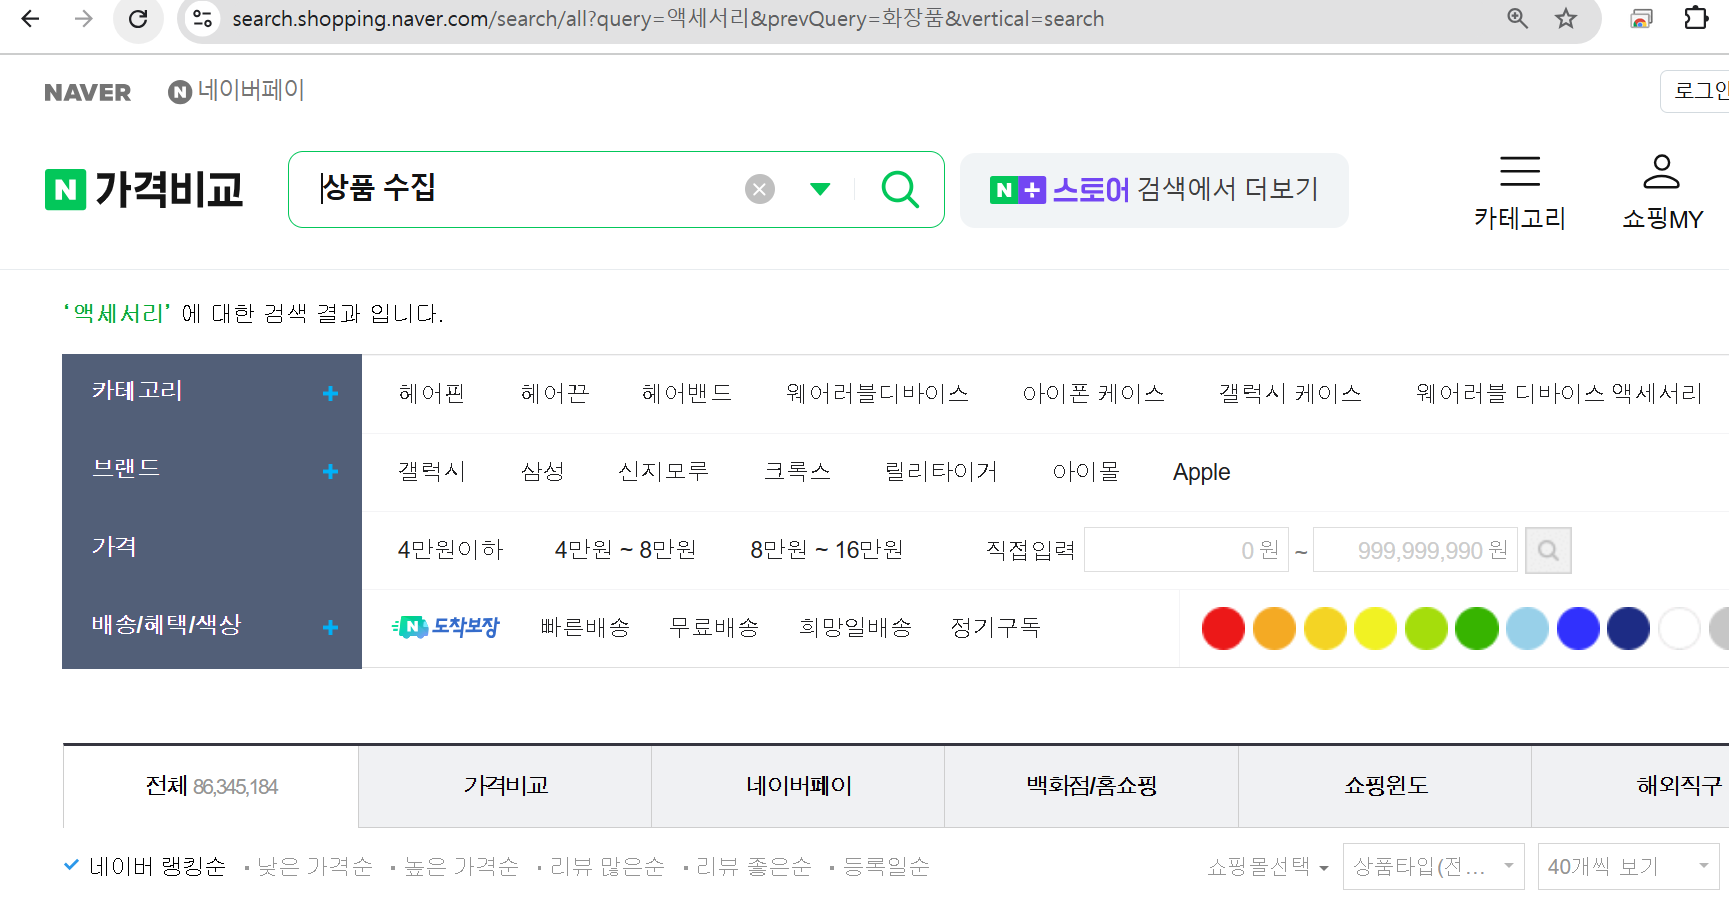Select 네이버 랭킹순 sort option
Screen dimensions: 1729x900
pos(156,866)
